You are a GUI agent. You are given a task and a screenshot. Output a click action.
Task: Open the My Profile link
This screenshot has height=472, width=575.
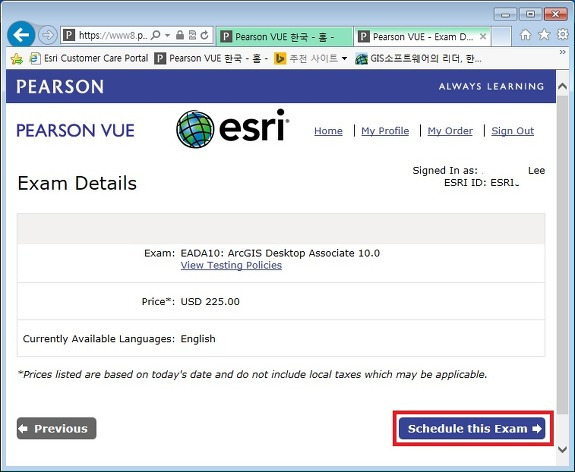(385, 131)
